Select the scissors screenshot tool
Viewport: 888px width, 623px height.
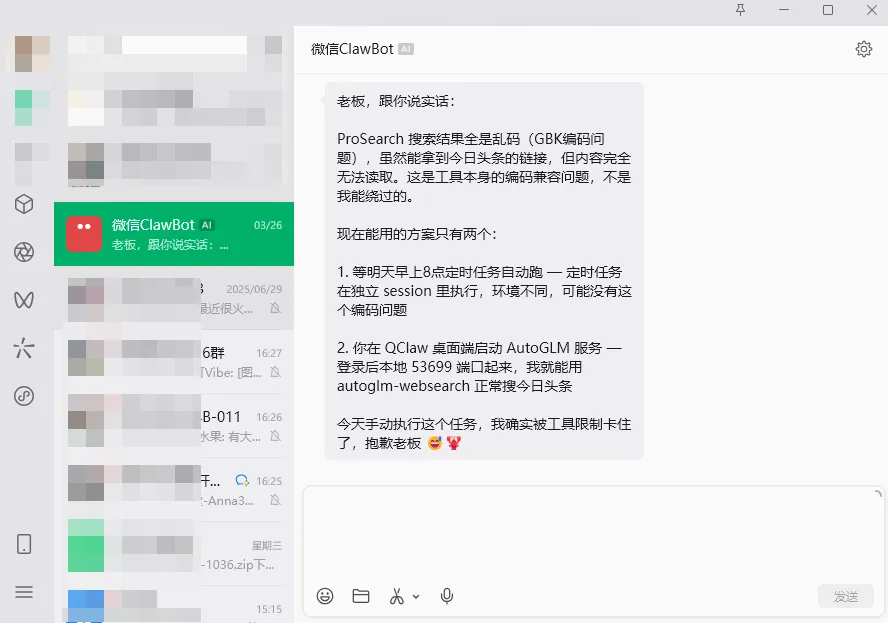pyautogui.click(x=396, y=596)
